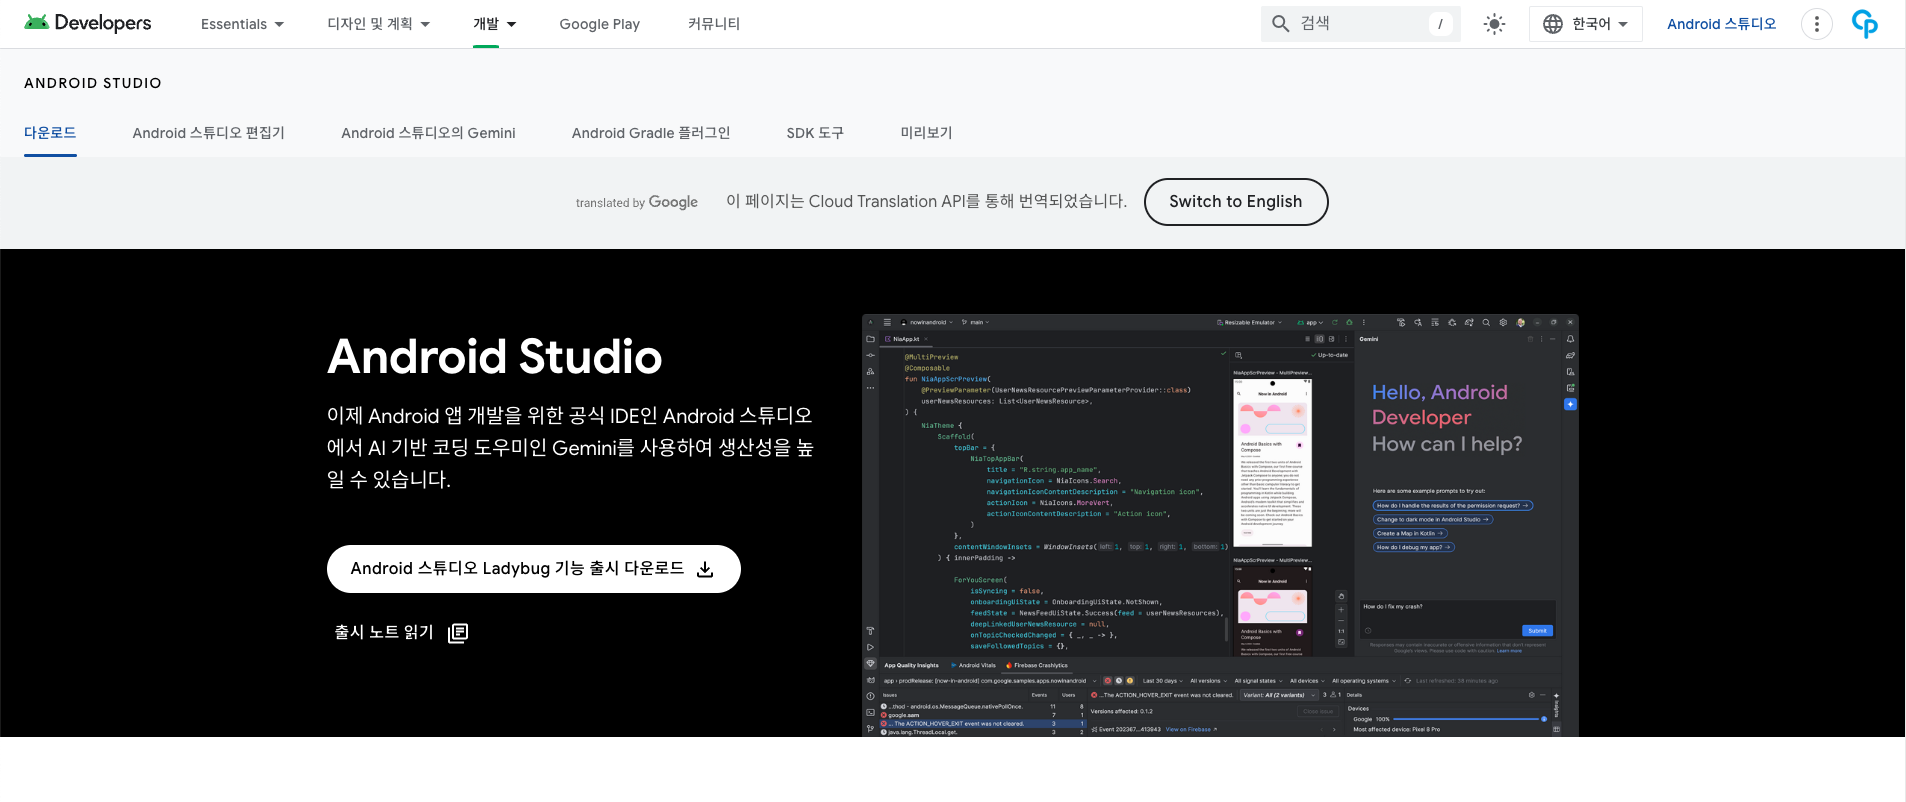This screenshot has width=1906, height=802.
Task: Toggle the light/dark theme sun icon
Action: click(1495, 24)
